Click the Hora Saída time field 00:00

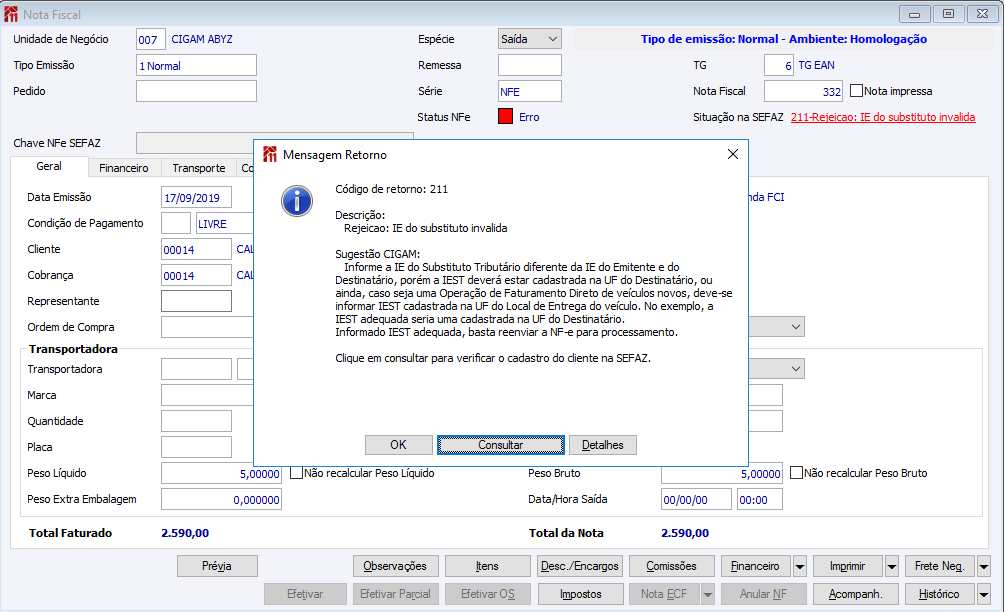[x=759, y=499]
